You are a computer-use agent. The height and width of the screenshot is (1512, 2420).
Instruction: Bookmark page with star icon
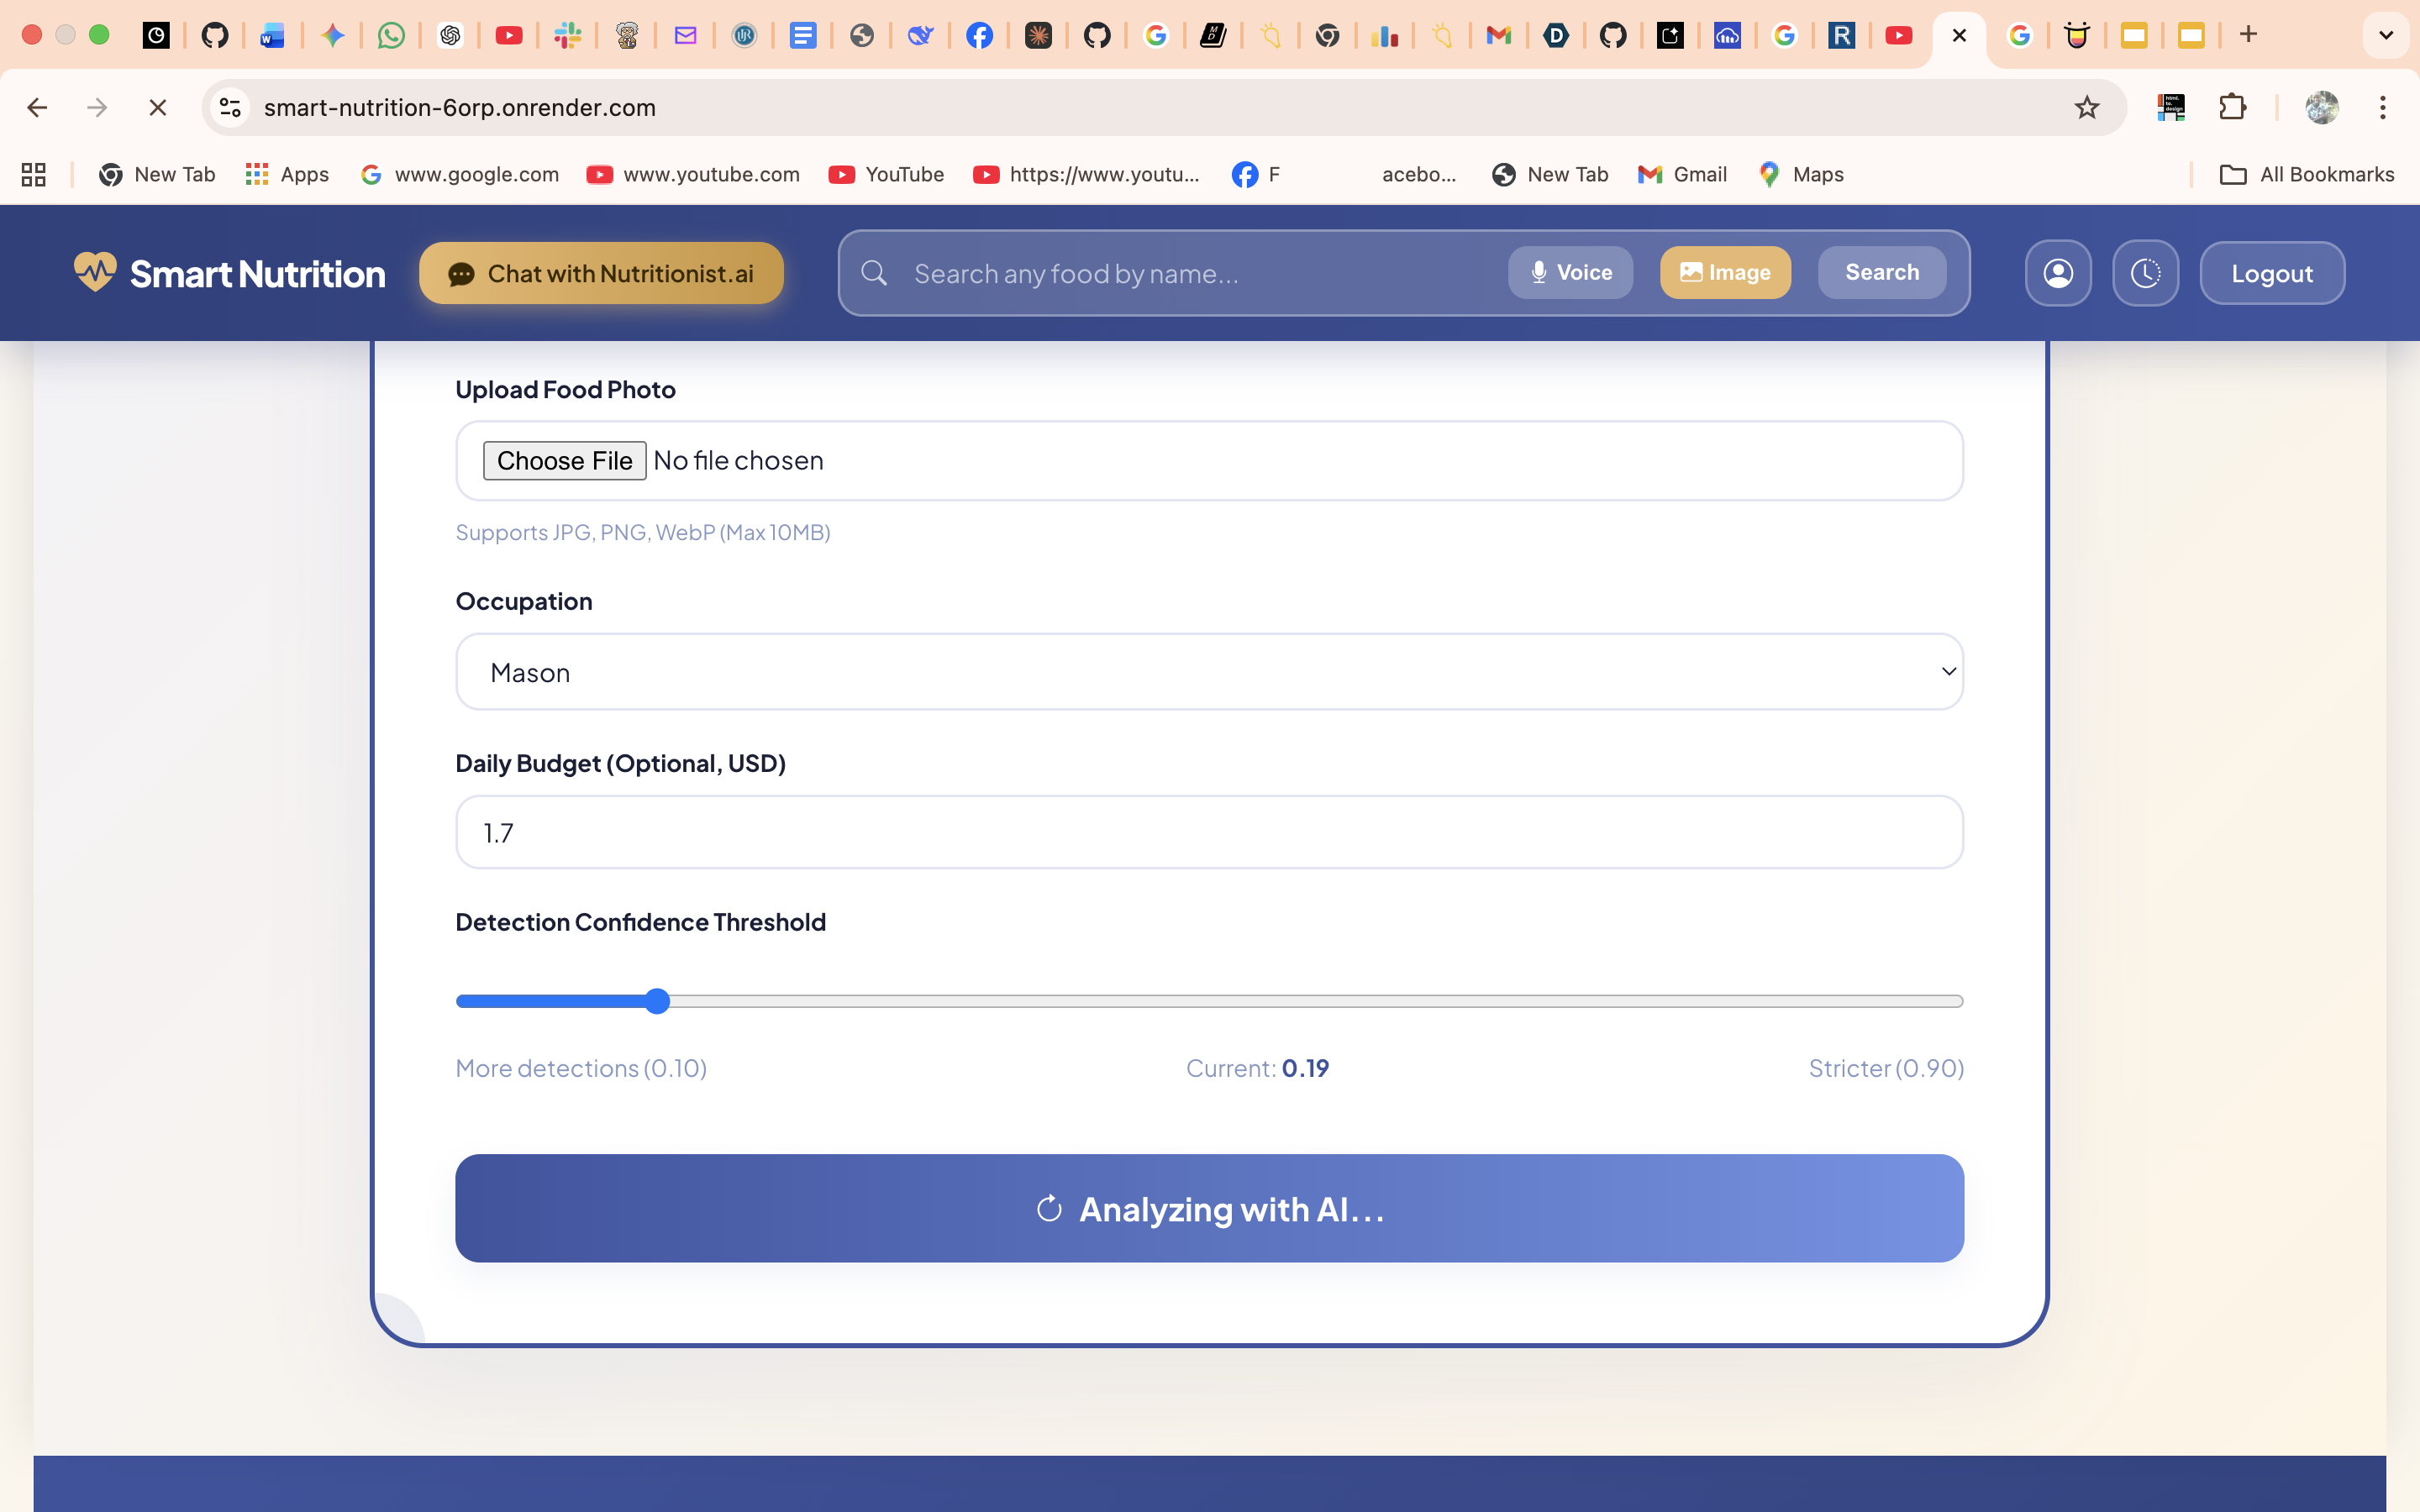coord(2086,108)
